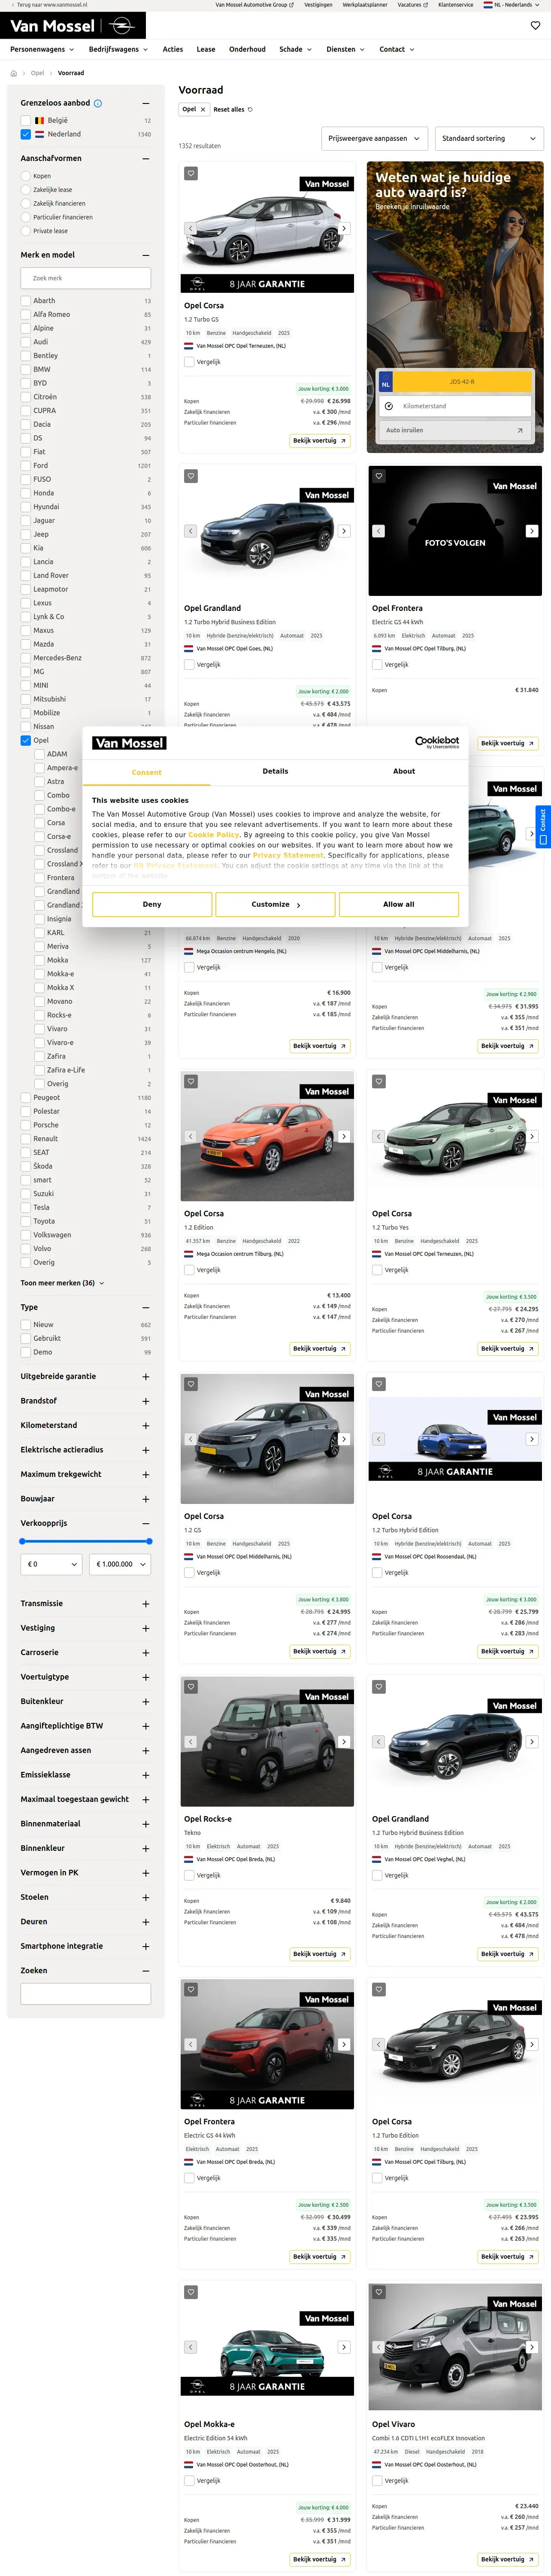Open the € 0 minimum price dropdown

coord(51,1564)
